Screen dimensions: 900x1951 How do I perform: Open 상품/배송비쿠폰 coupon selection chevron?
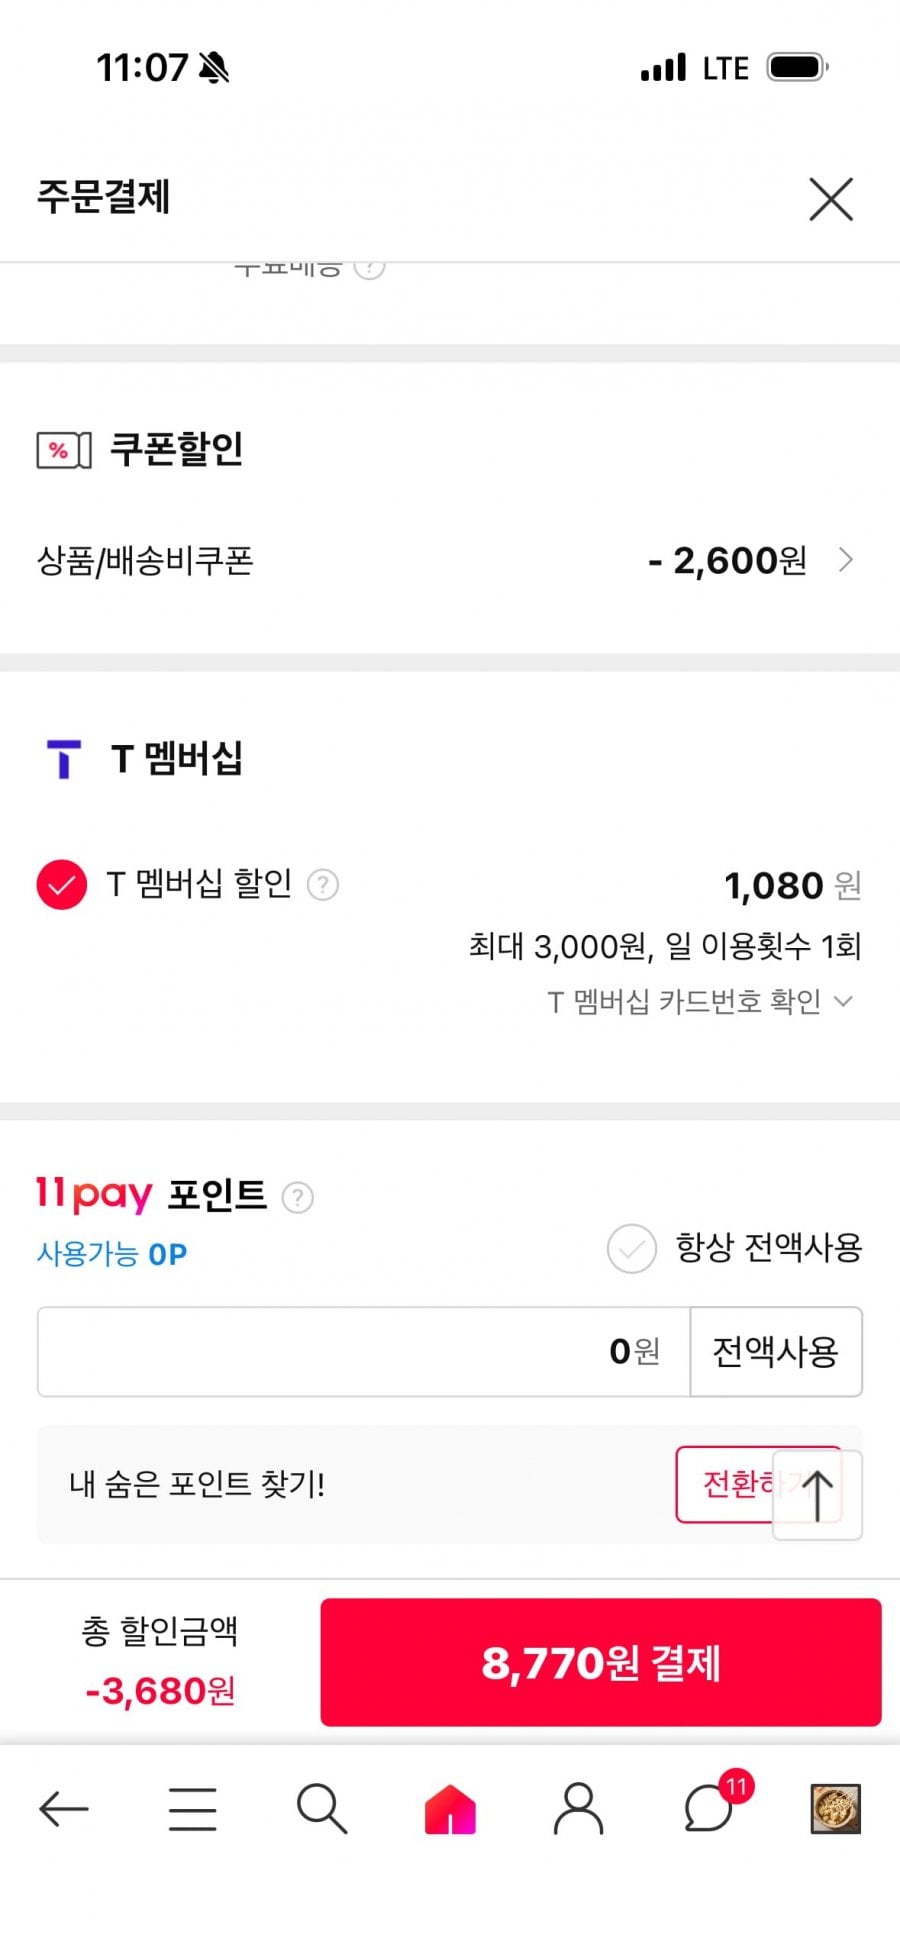[846, 560]
